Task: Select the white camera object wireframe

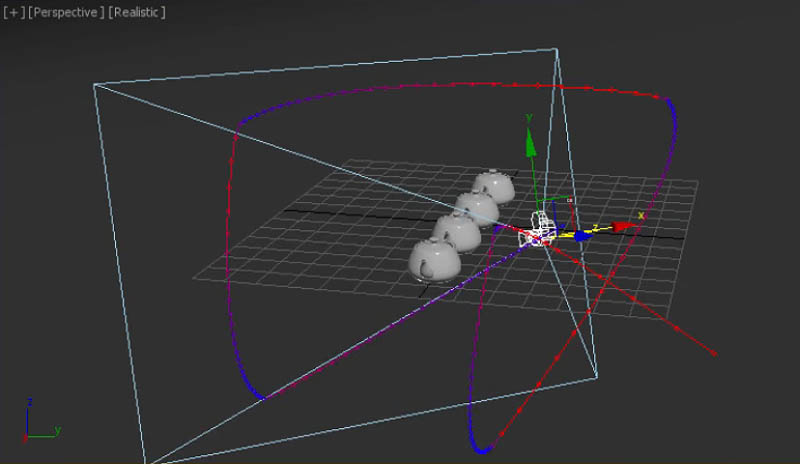Action: 539,231
